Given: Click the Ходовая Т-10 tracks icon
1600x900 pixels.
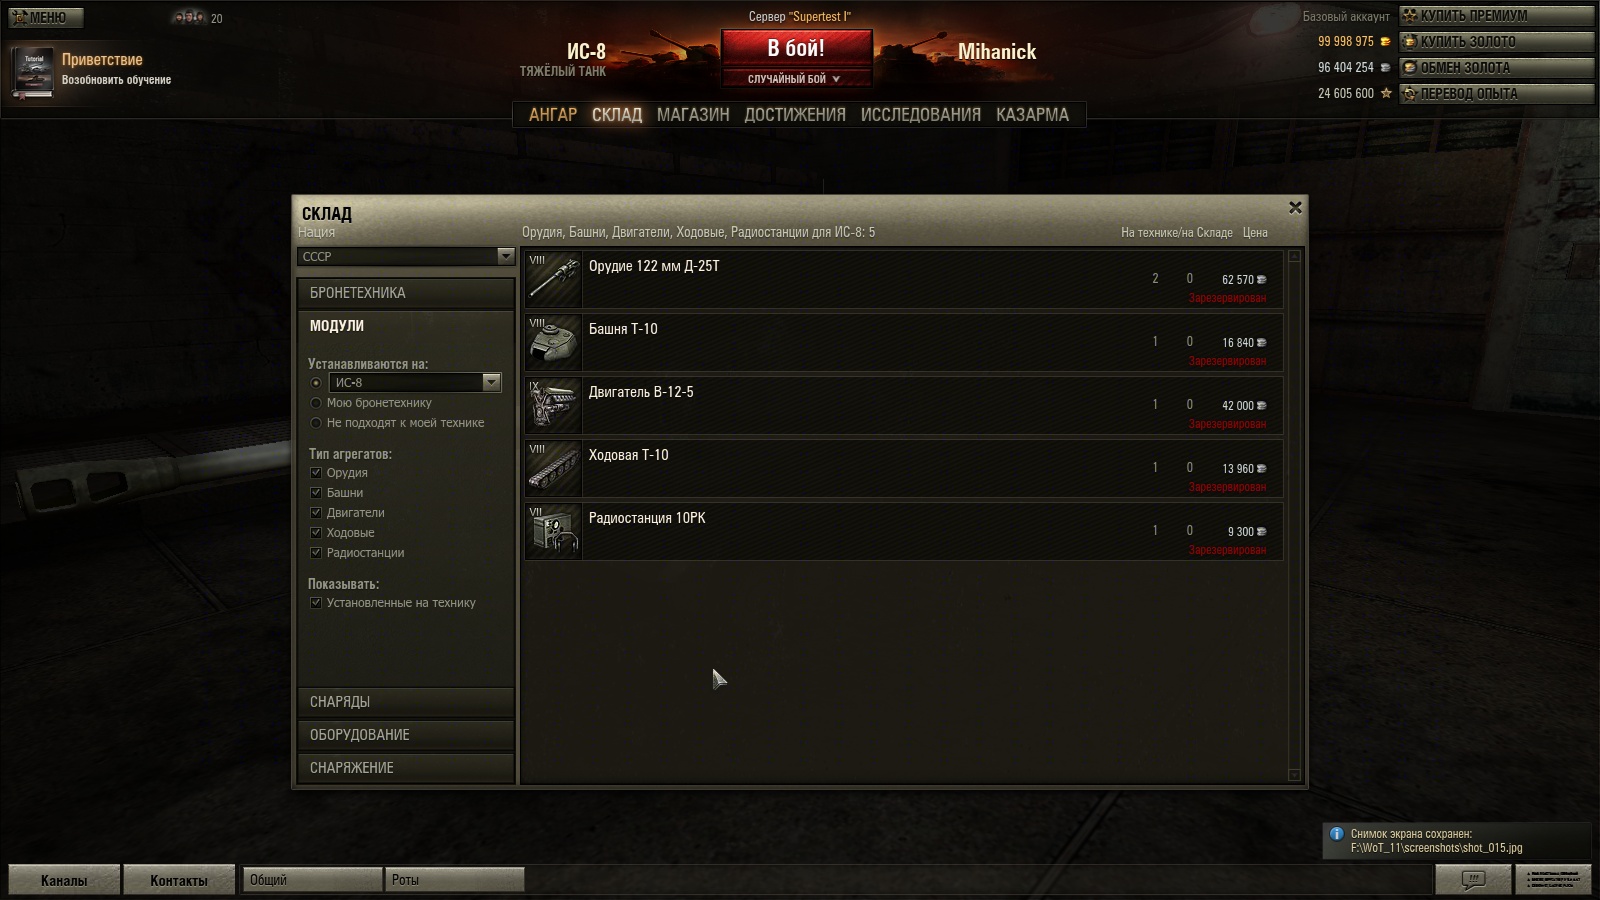Looking at the screenshot, I should point(553,468).
